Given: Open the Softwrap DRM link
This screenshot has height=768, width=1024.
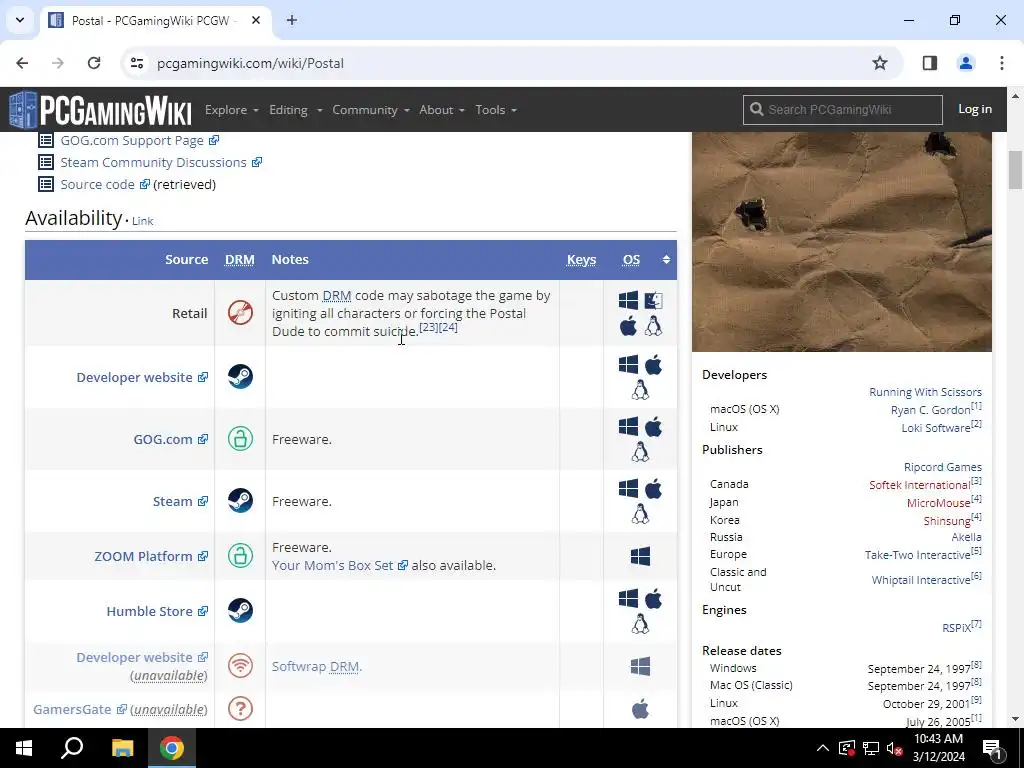Looking at the screenshot, I should tap(315, 666).
